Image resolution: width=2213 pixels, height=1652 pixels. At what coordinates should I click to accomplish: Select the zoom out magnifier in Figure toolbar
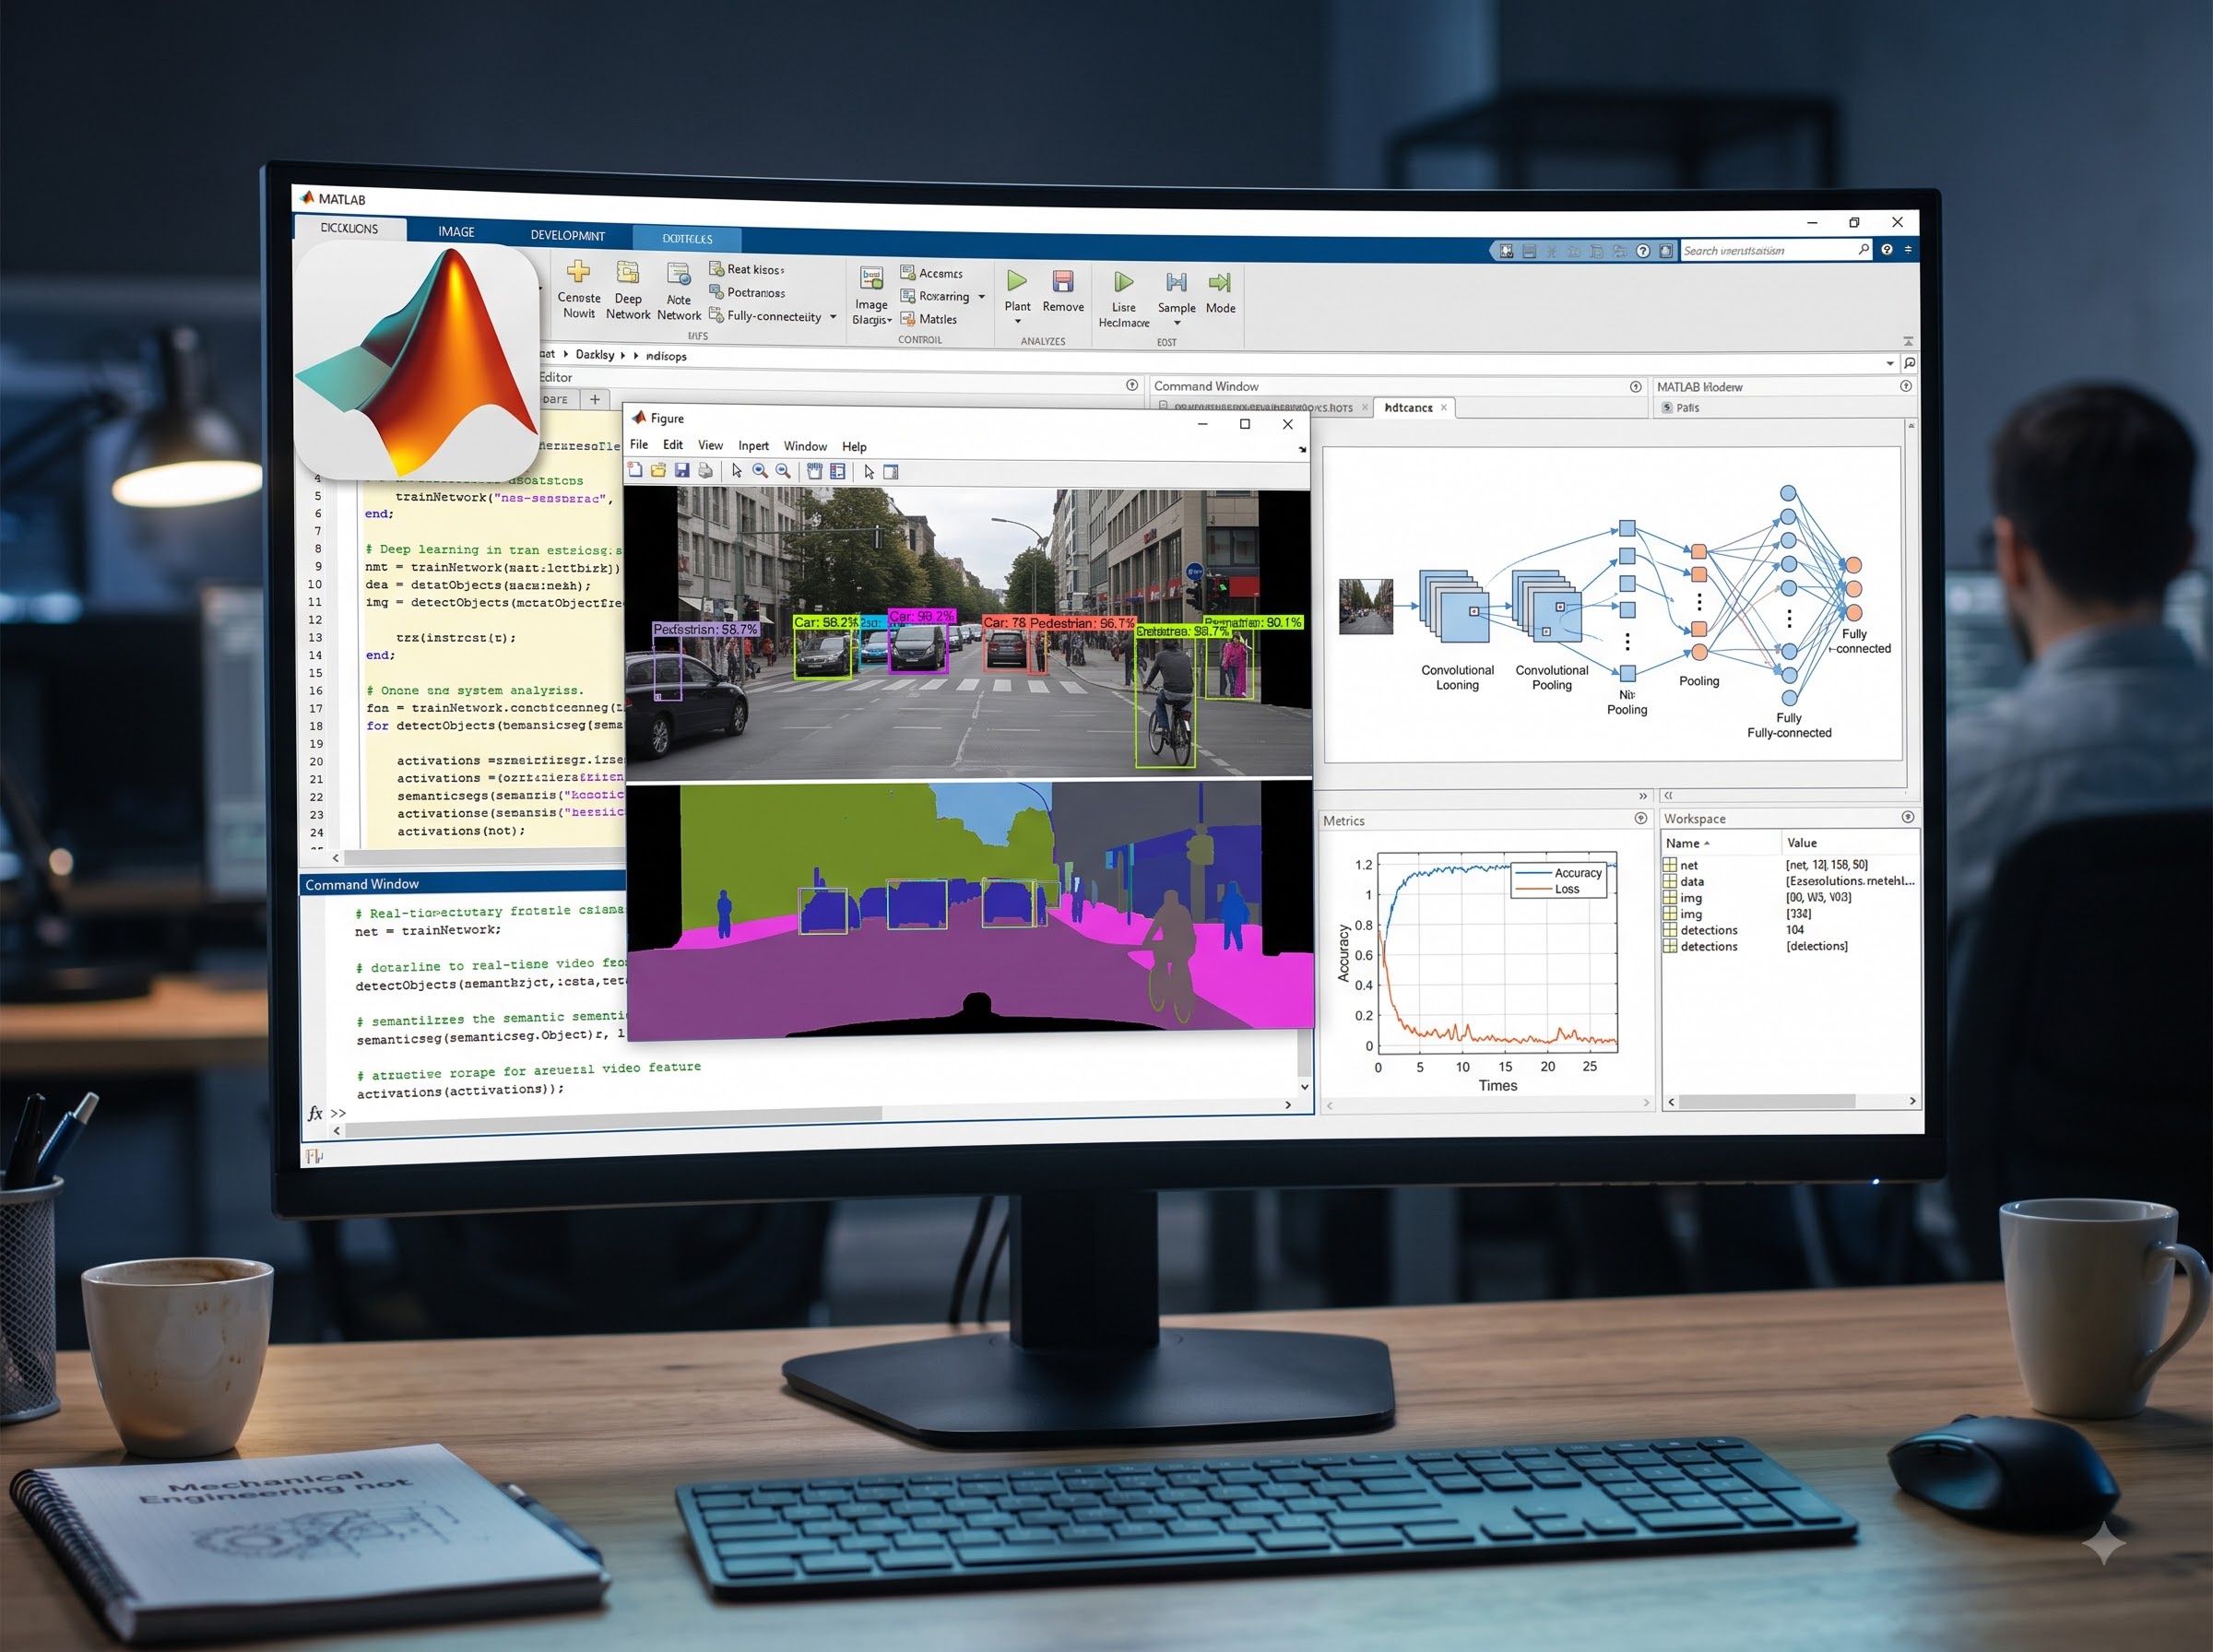point(783,471)
